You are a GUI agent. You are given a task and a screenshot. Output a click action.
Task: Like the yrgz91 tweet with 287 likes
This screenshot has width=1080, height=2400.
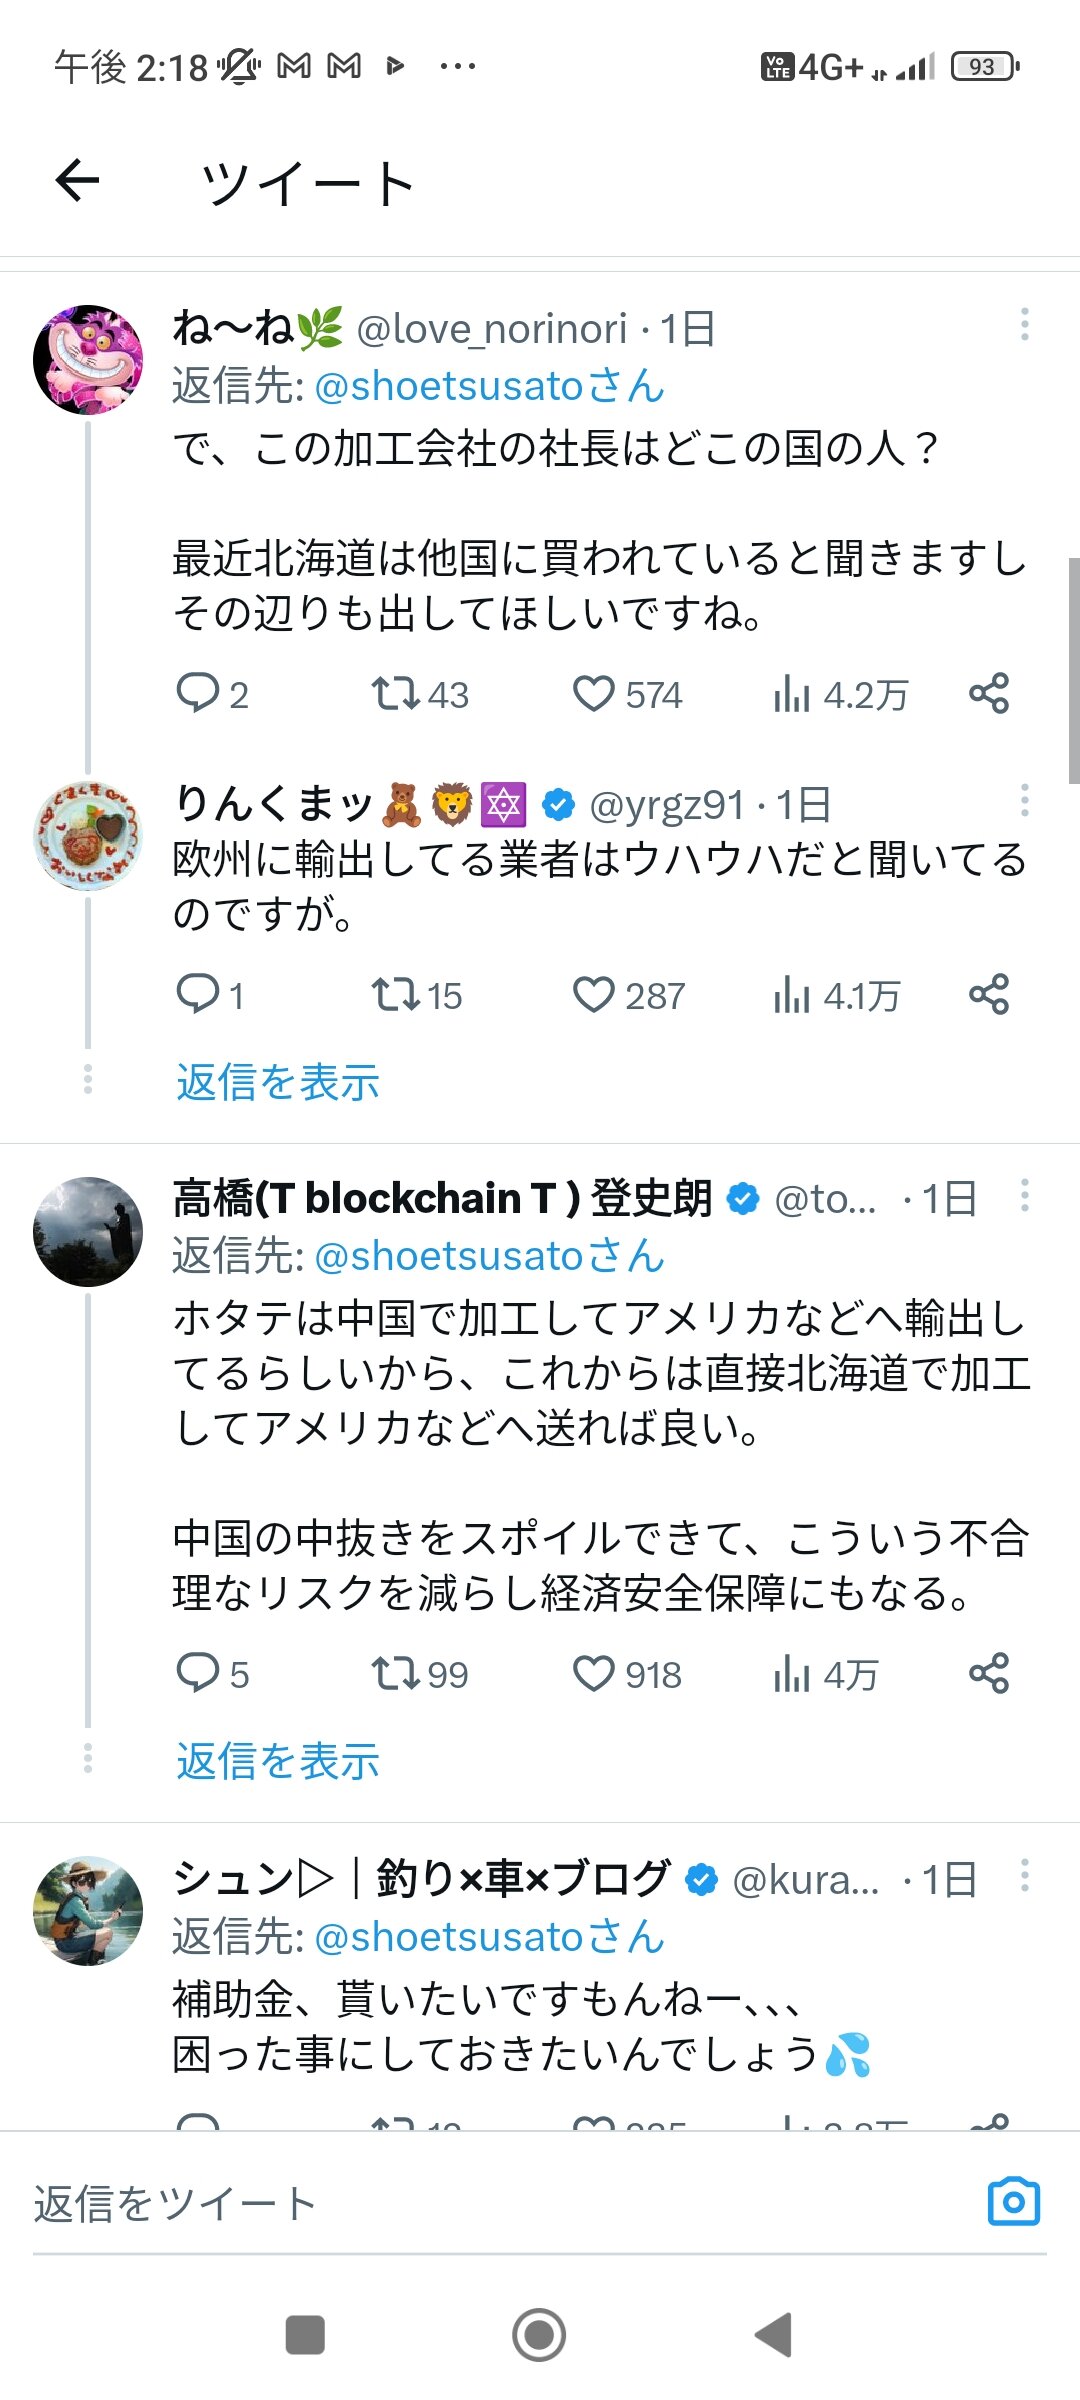point(593,995)
